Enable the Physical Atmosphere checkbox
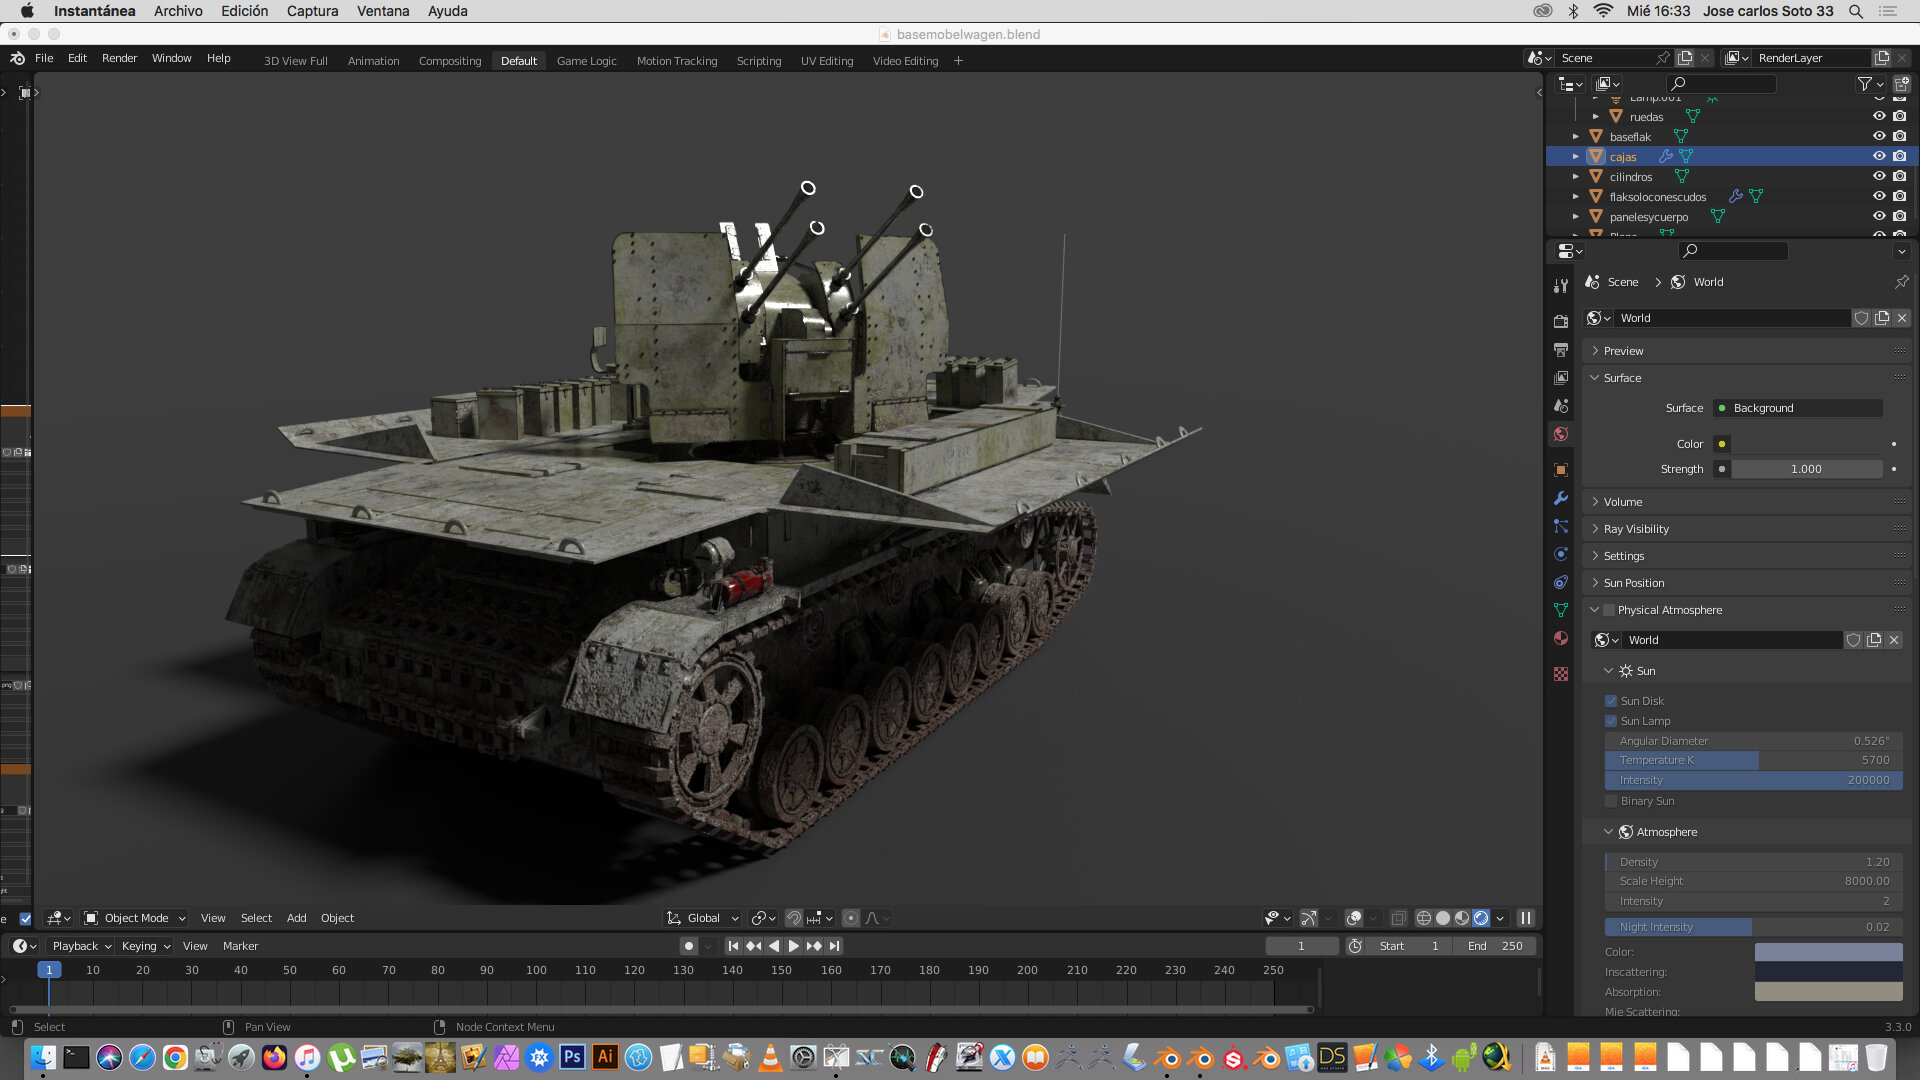Image resolution: width=1920 pixels, height=1080 pixels. (x=1609, y=610)
